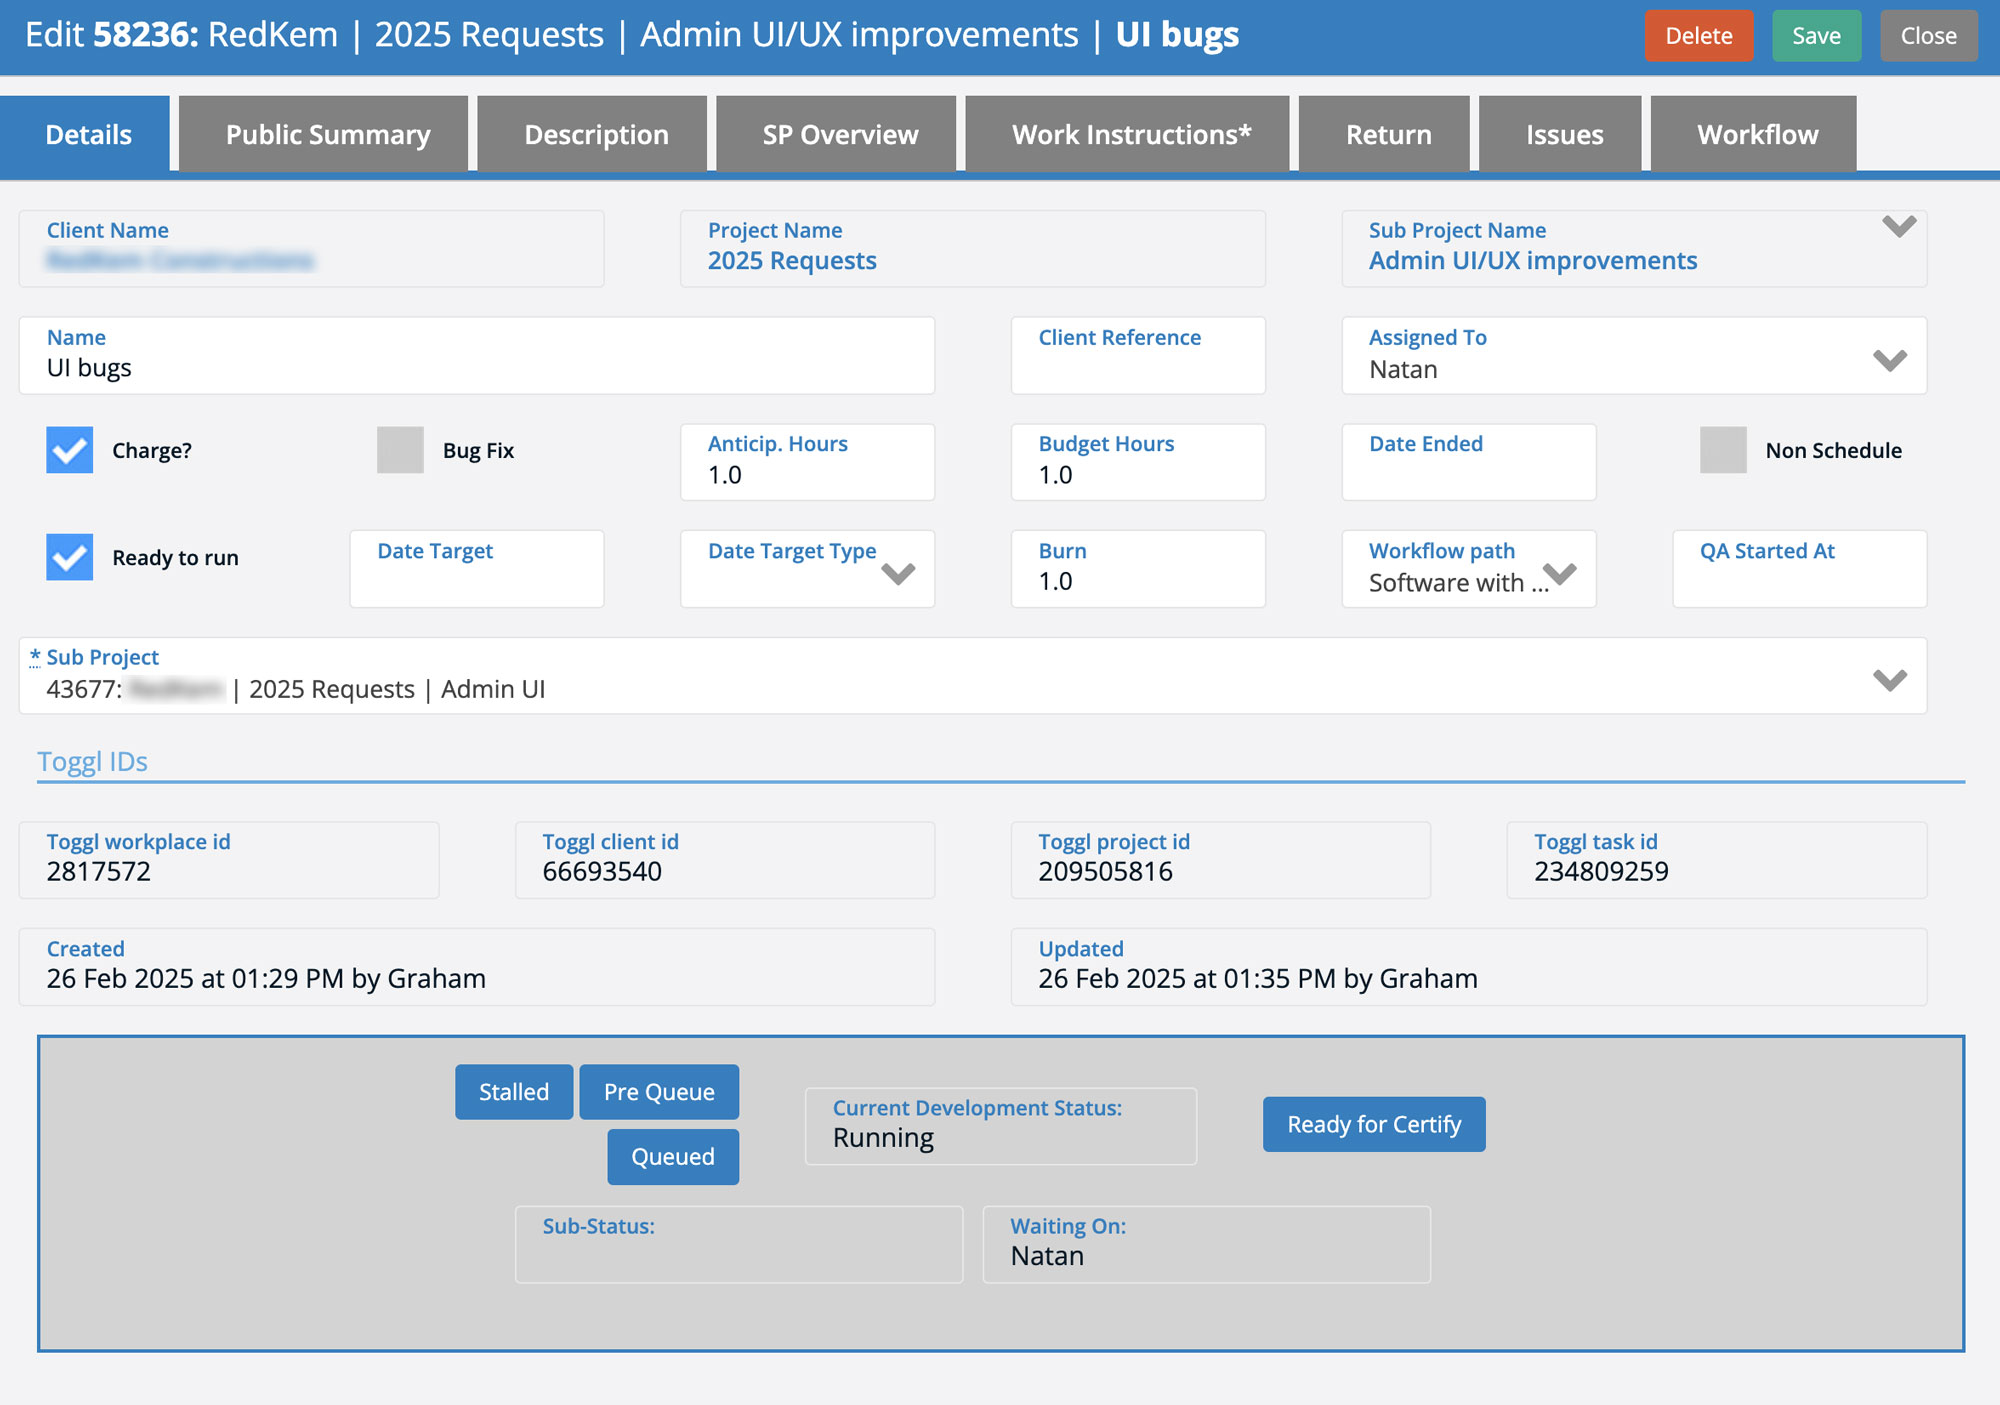The height and width of the screenshot is (1405, 2000).
Task: Open the Issues tab
Action: tap(1563, 135)
